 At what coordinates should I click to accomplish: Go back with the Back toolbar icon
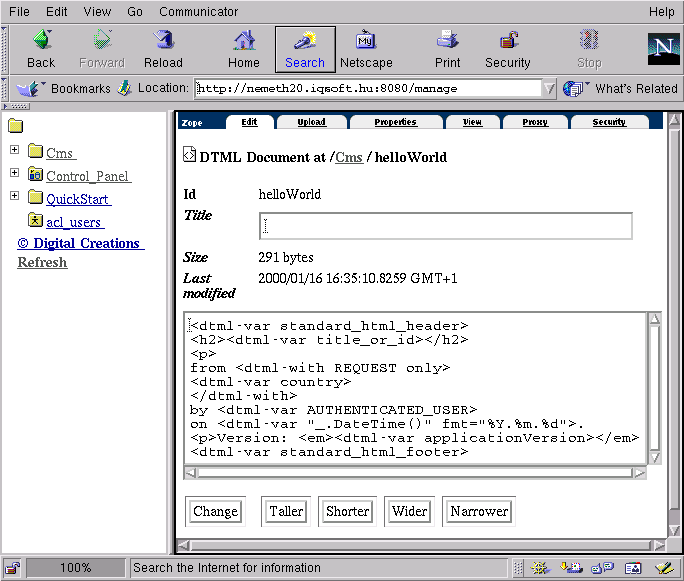coord(42,40)
